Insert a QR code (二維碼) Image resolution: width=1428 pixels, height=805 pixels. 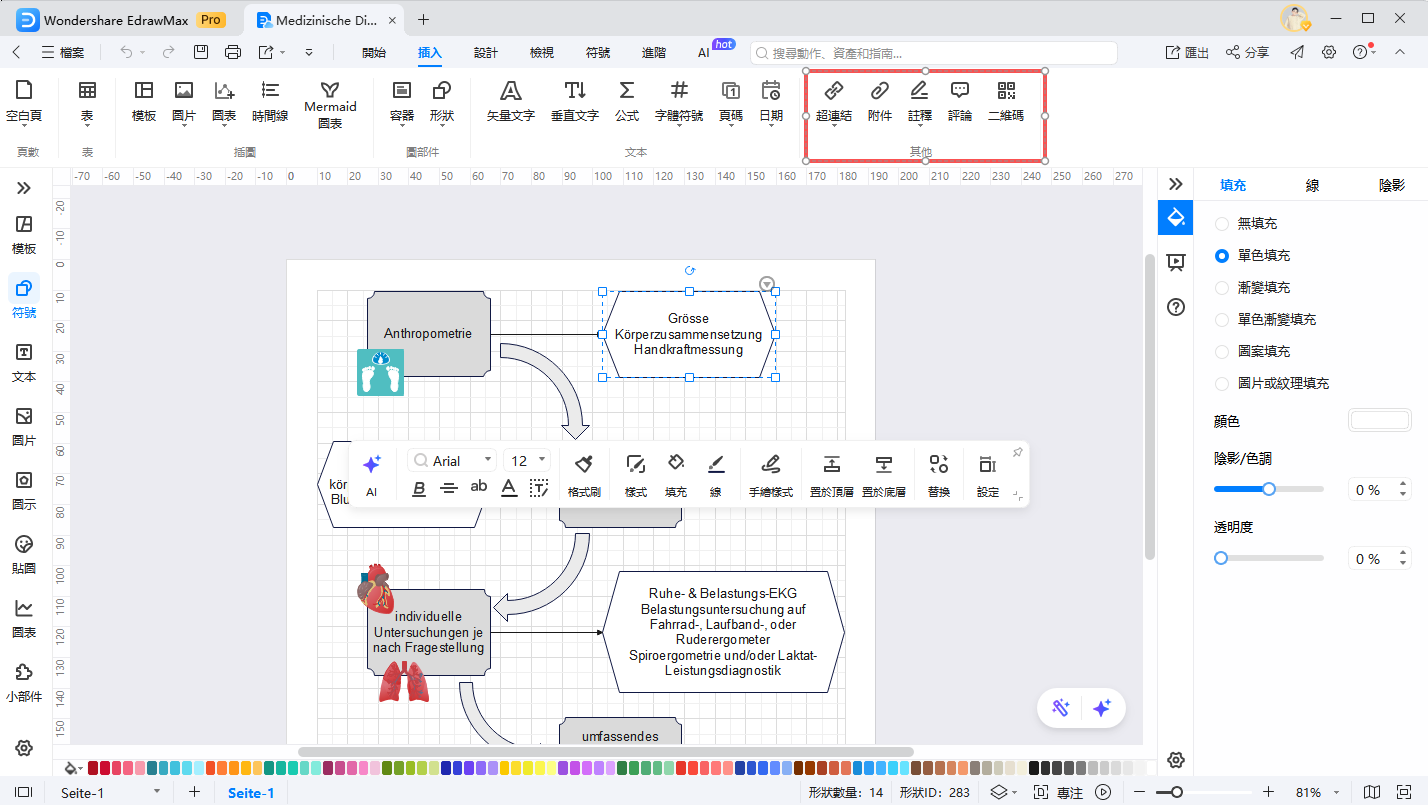1005,101
